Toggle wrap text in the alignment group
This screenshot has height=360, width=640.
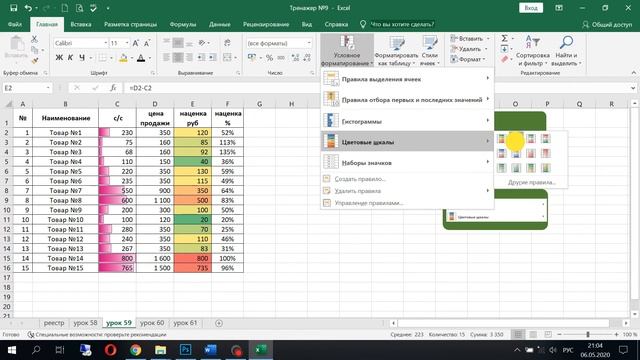point(227,42)
